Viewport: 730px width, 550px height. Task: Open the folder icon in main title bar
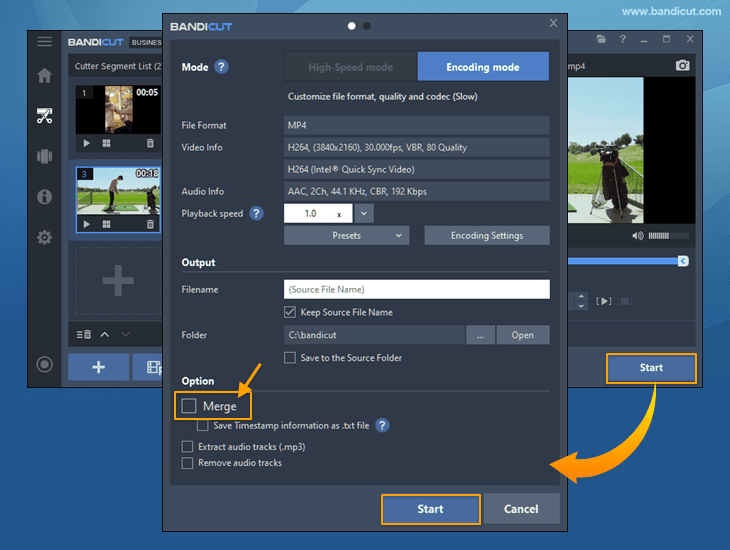coord(601,39)
